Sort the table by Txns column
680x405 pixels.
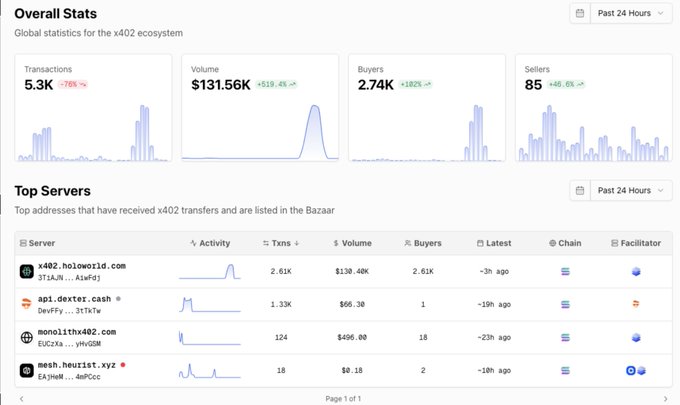click(280, 243)
